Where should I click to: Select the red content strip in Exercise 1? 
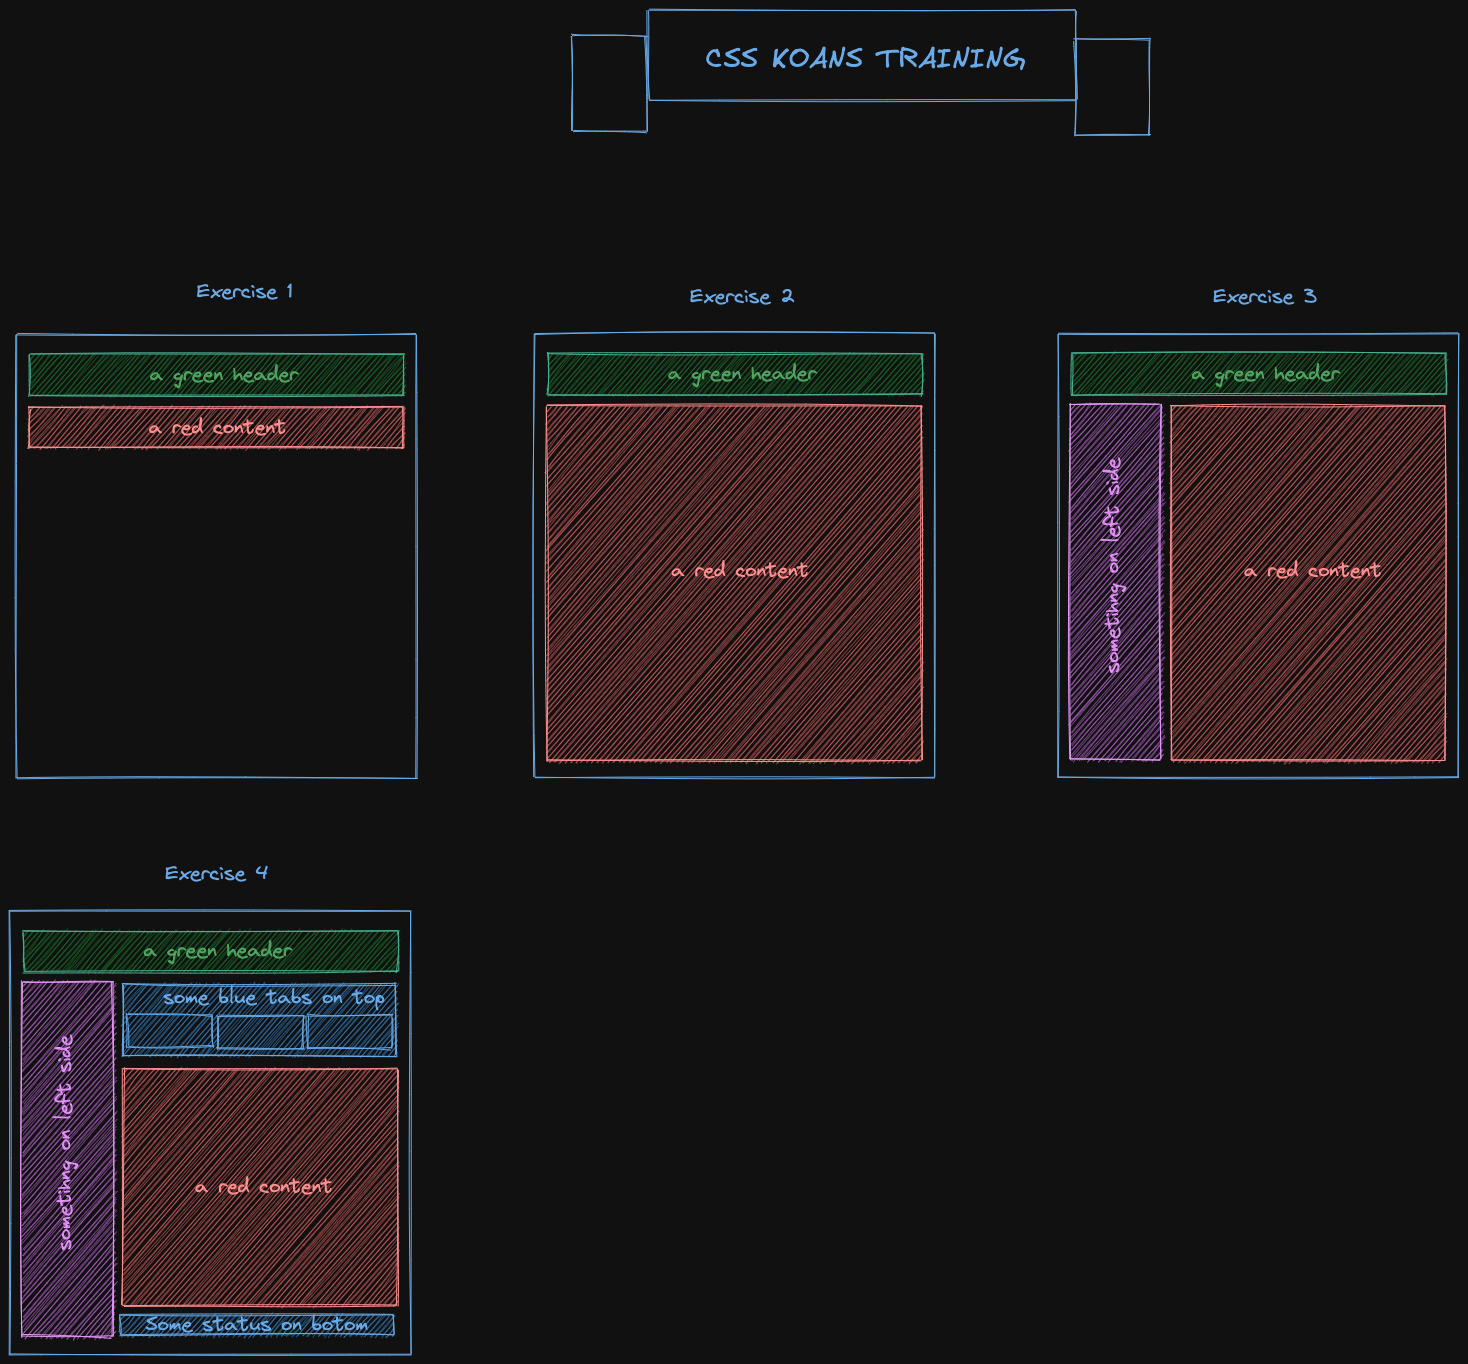pos(216,426)
